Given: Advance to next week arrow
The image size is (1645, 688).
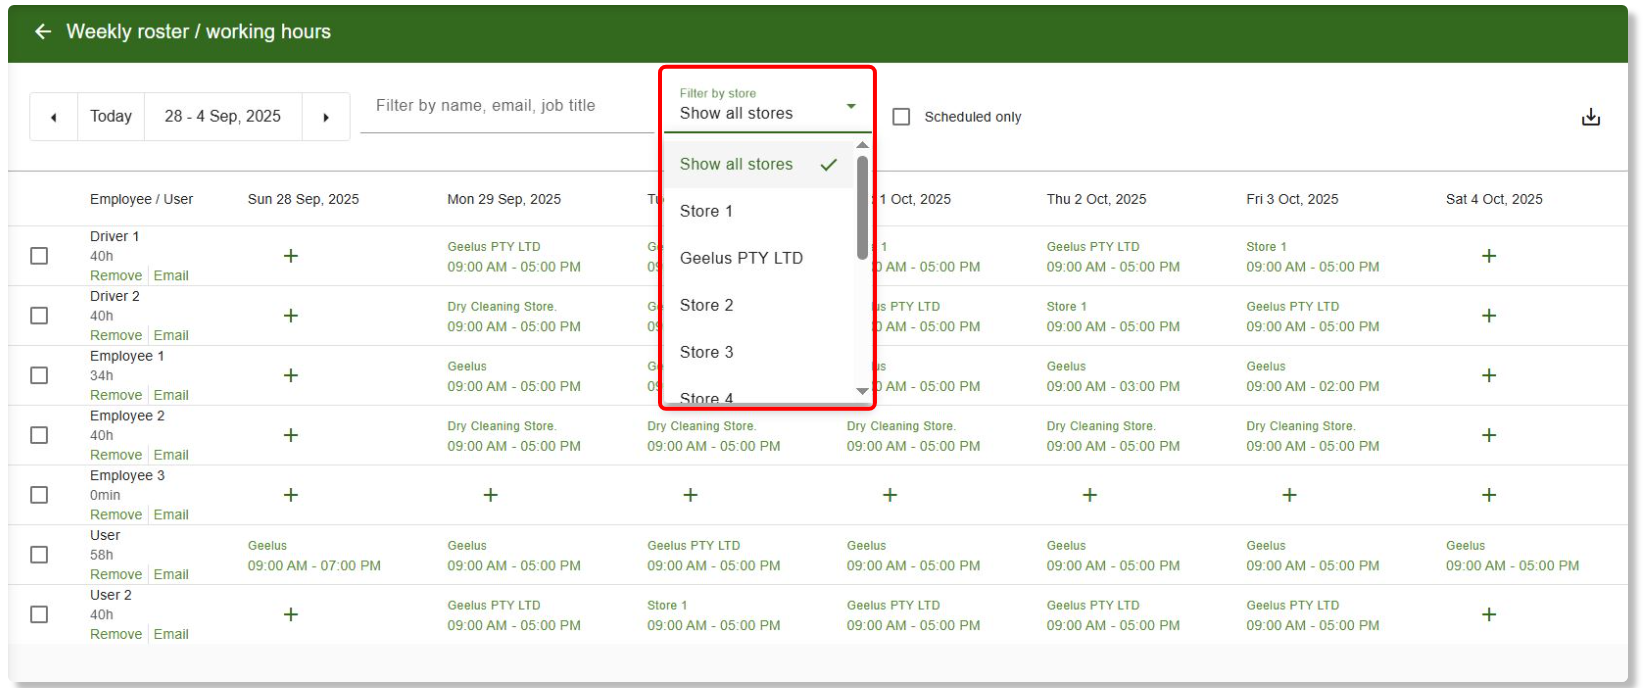Looking at the screenshot, I should click(x=326, y=117).
